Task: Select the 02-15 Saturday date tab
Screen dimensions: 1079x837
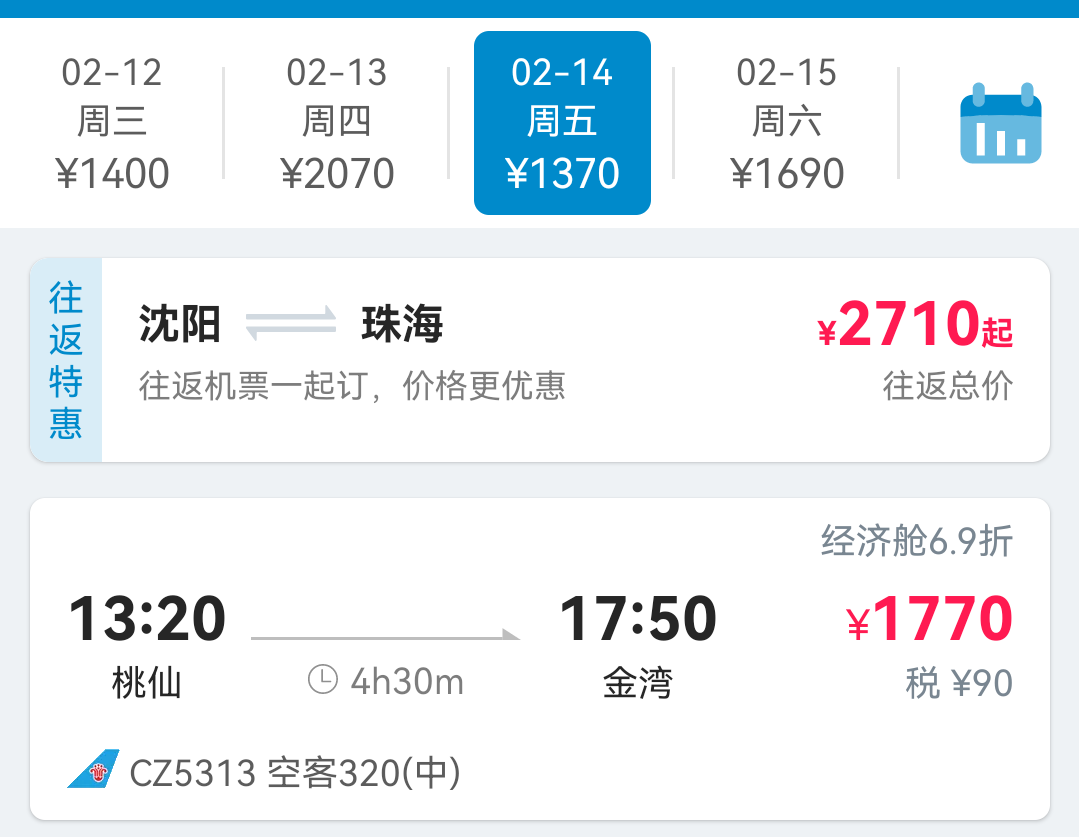Action: [x=787, y=123]
